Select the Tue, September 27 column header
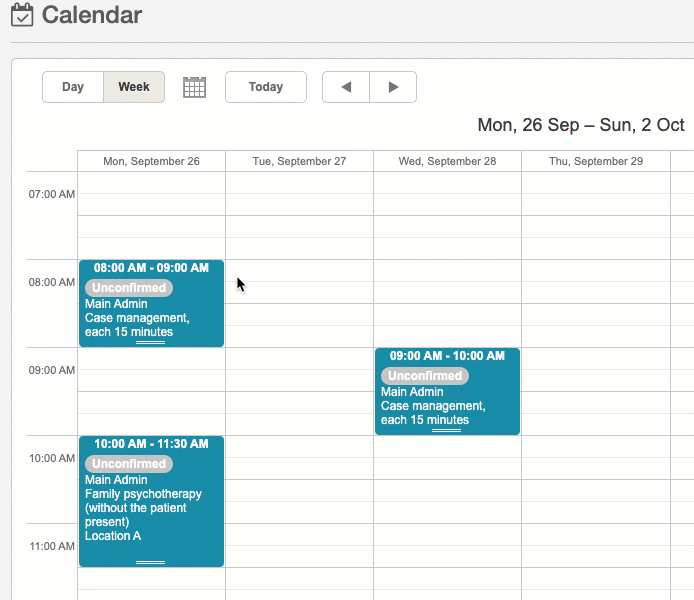This screenshot has width=694, height=600. (299, 161)
